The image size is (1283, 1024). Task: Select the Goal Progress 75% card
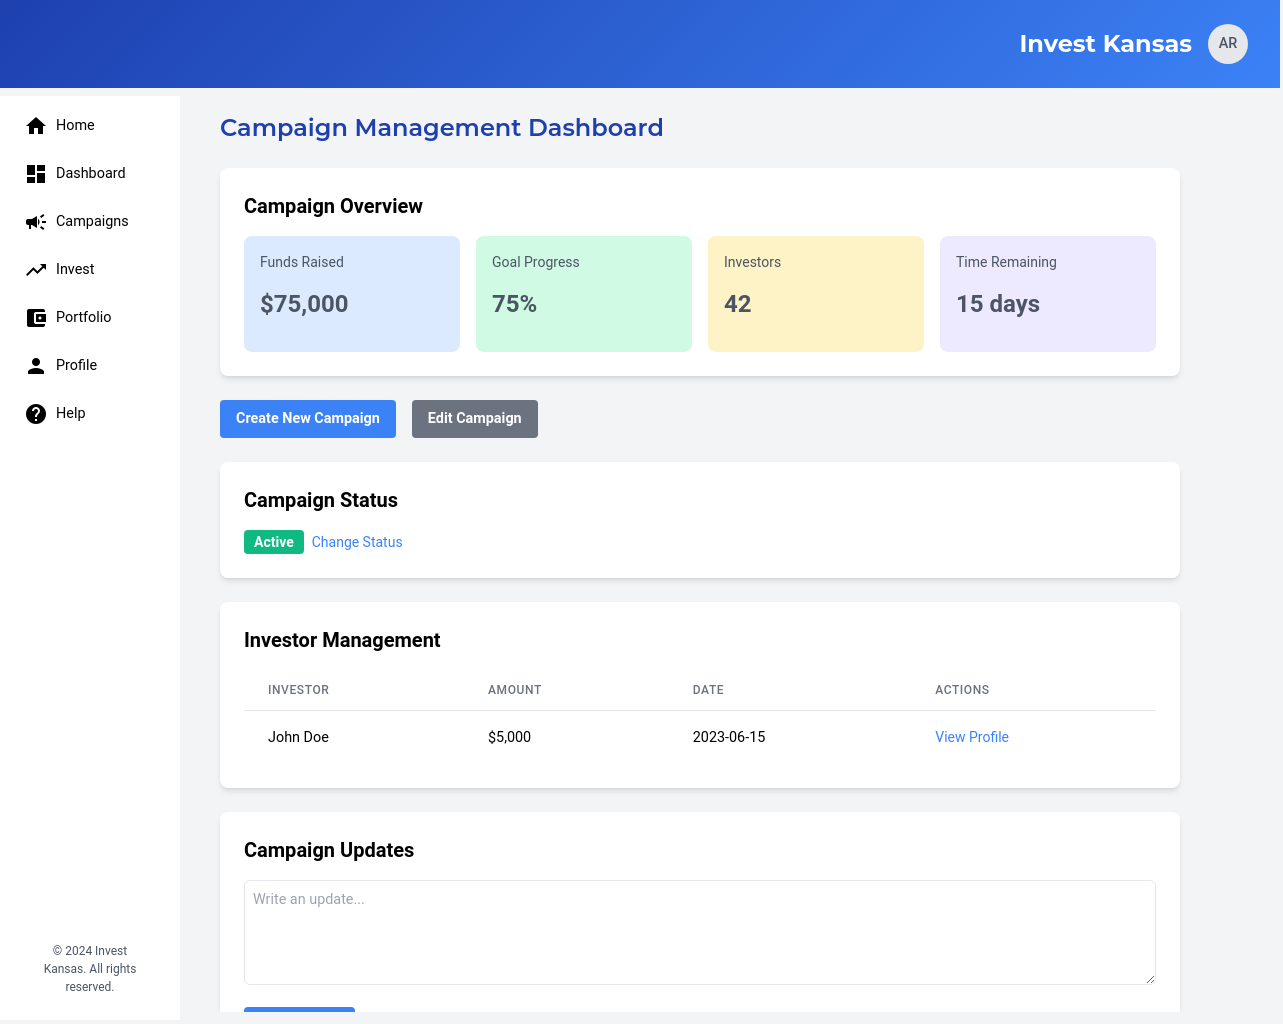click(x=584, y=294)
